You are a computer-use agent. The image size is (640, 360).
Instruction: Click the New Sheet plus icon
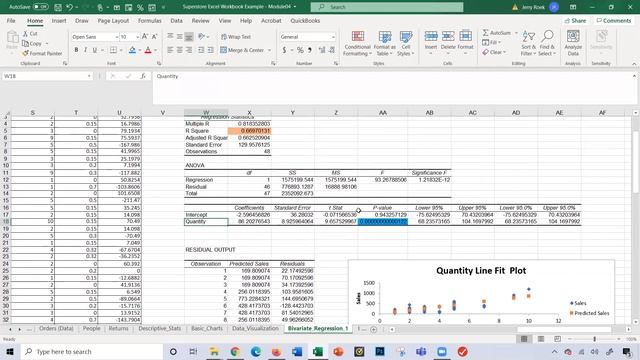pyautogui.click(x=373, y=329)
